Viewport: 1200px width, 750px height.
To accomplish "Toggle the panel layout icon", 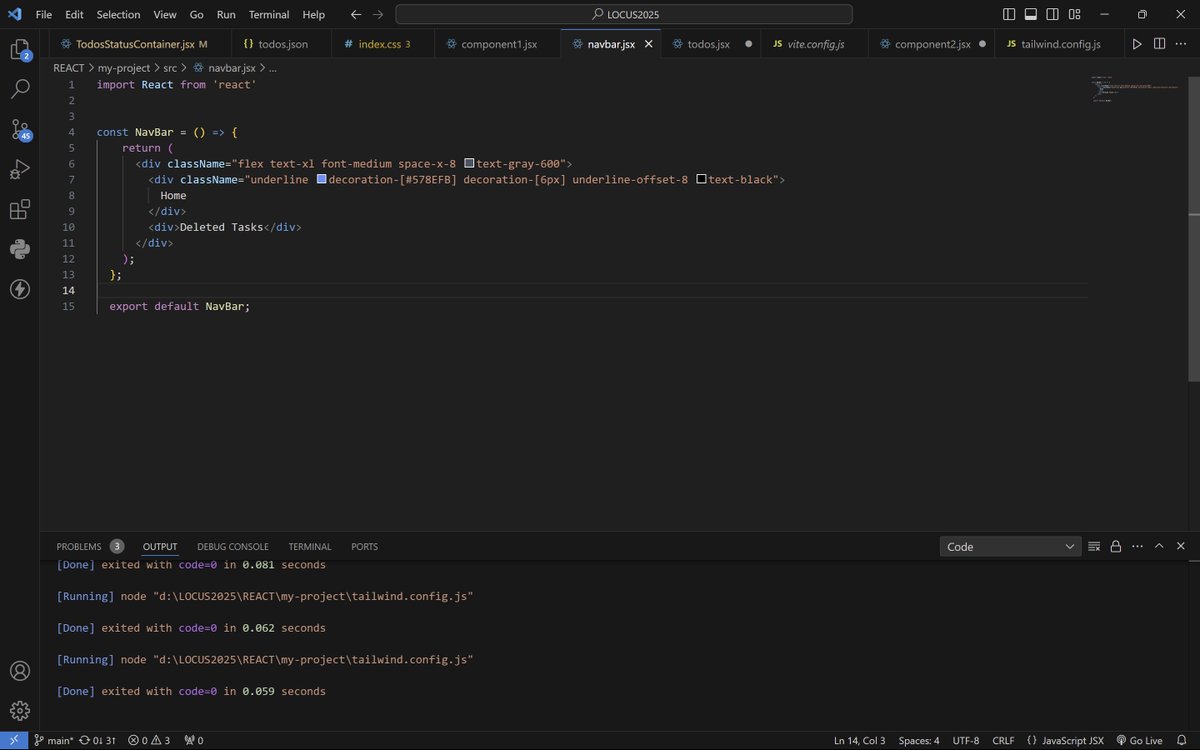I will pos(1030,15).
